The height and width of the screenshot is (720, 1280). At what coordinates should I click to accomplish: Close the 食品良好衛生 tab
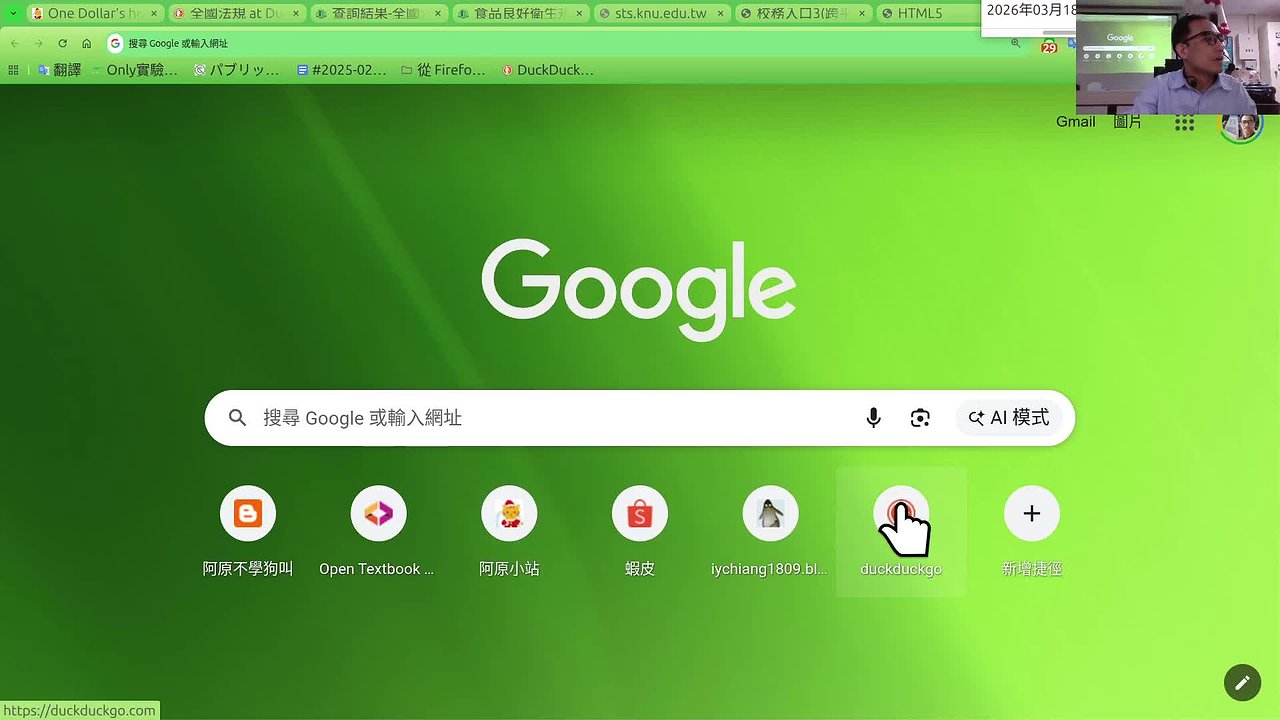click(x=580, y=14)
